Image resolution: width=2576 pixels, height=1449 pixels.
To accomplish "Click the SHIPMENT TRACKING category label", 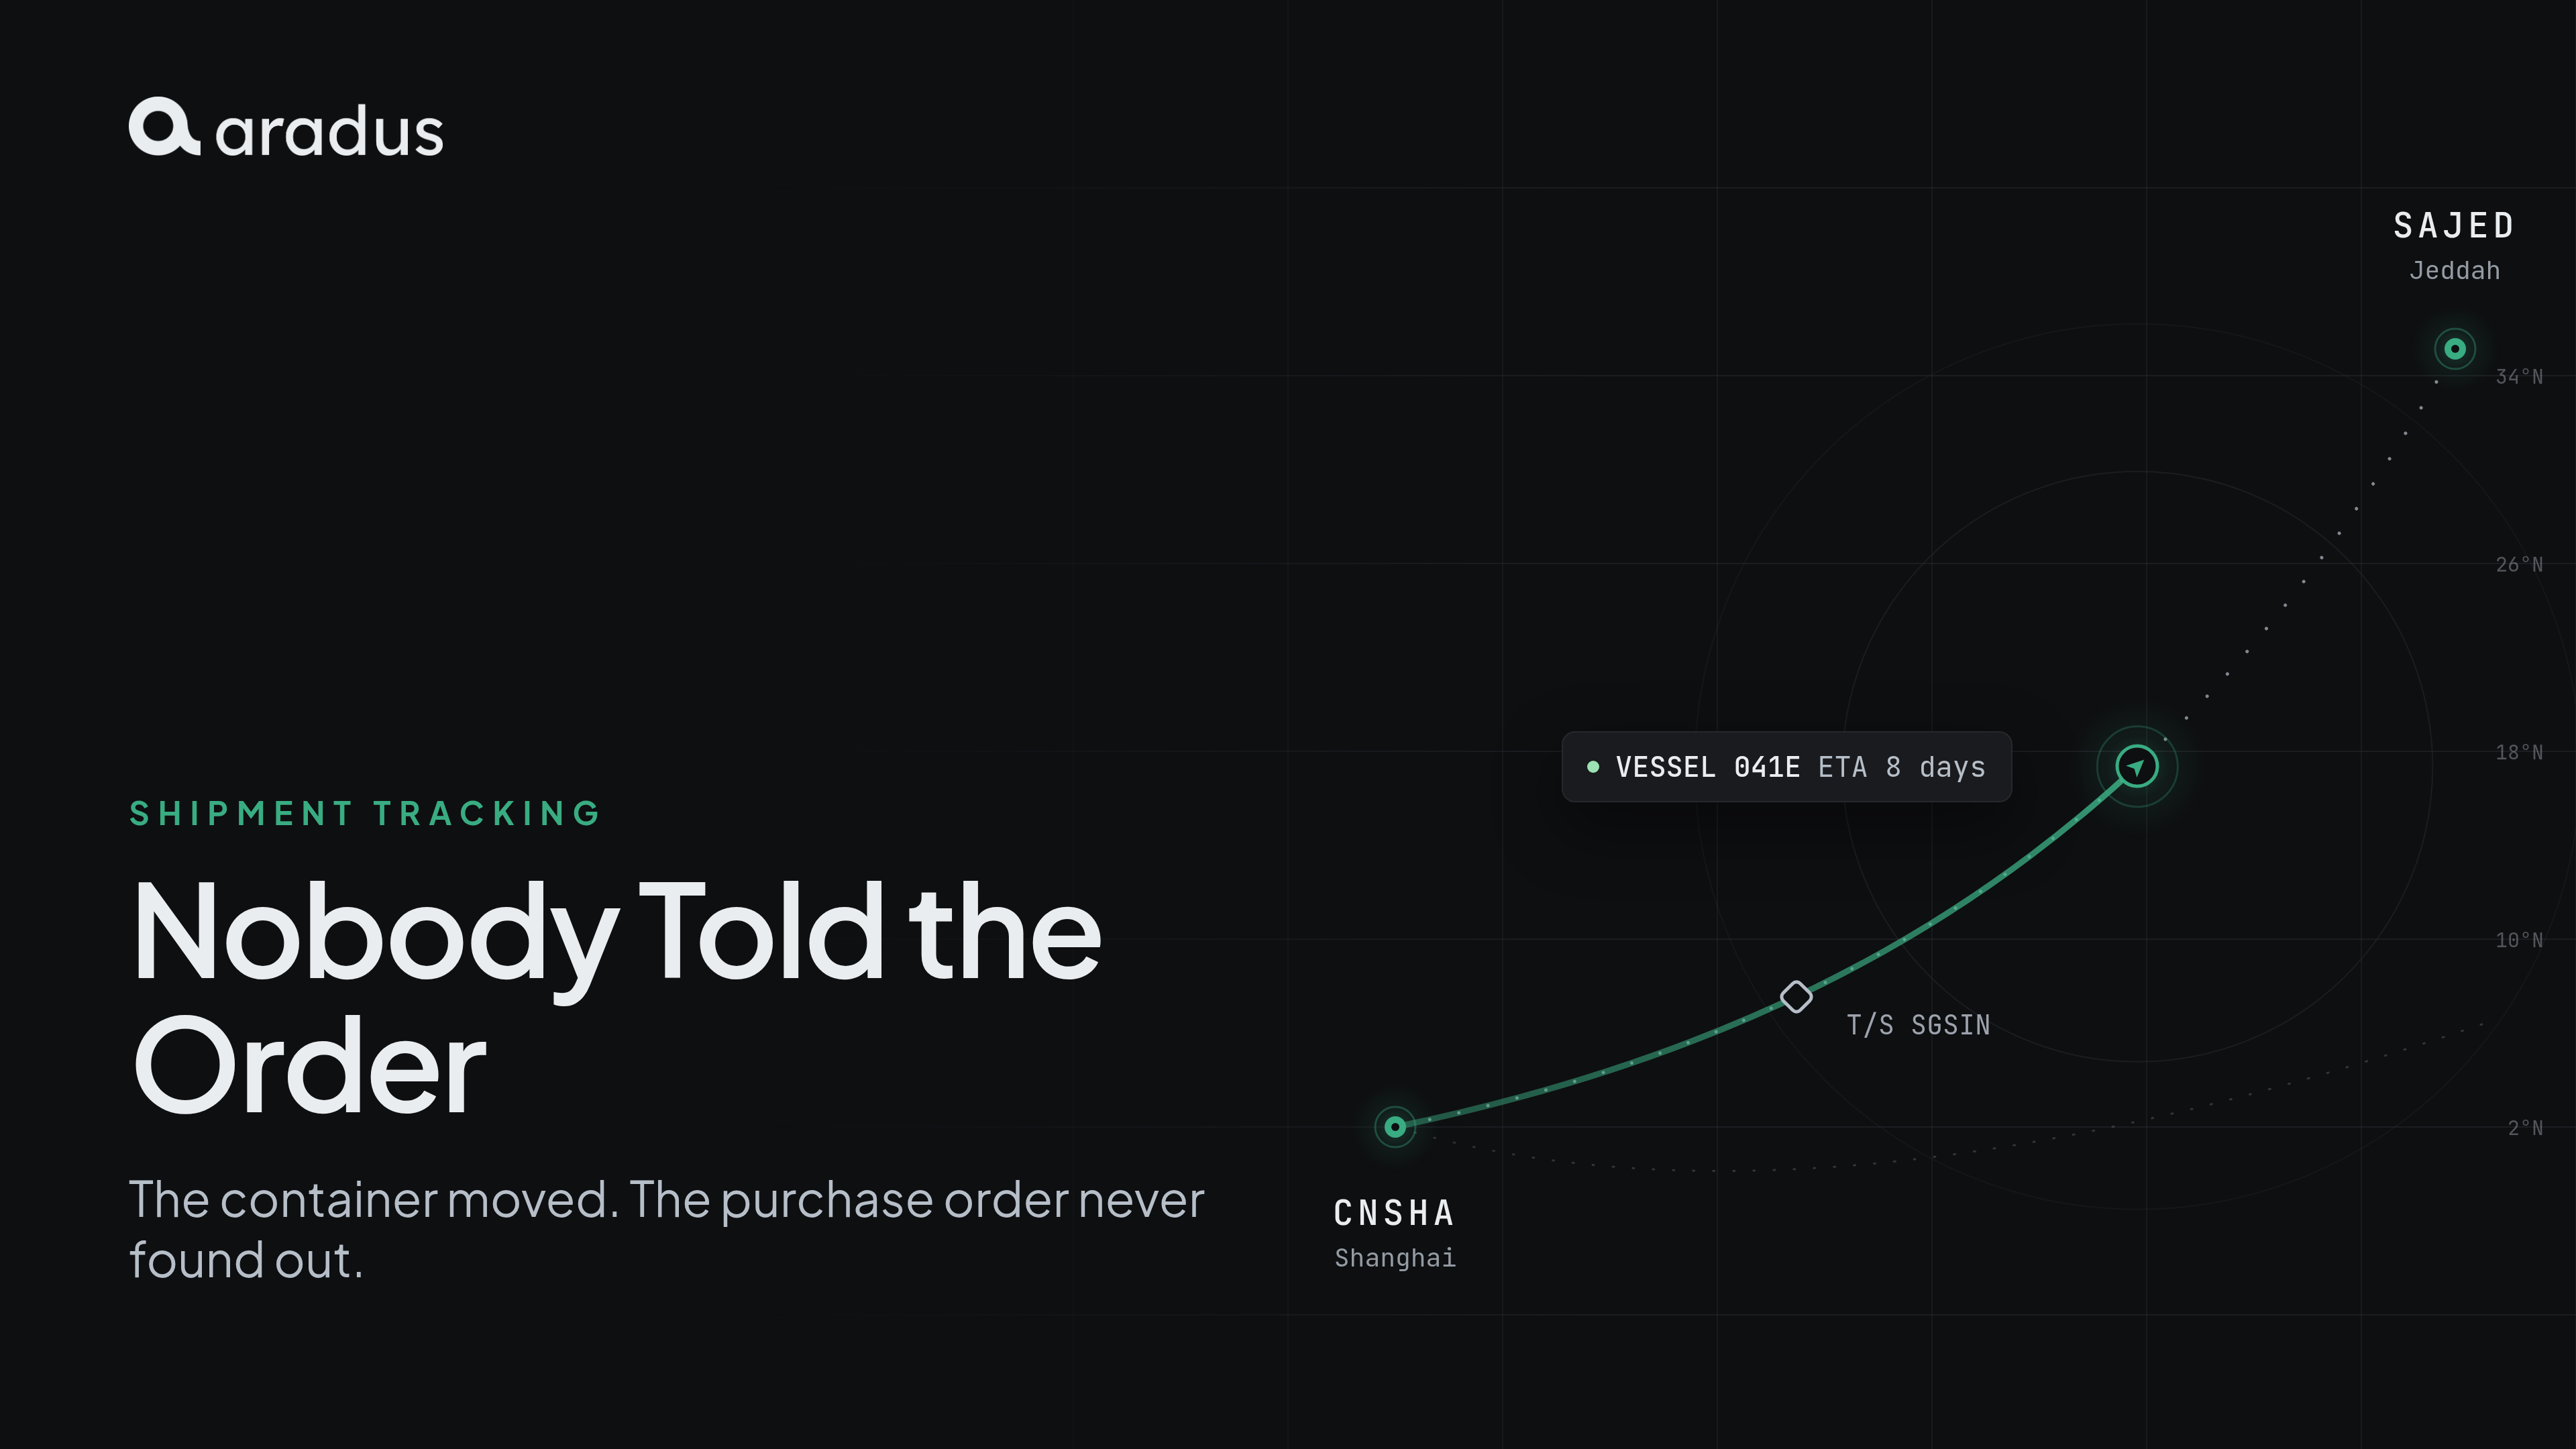I will point(365,814).
